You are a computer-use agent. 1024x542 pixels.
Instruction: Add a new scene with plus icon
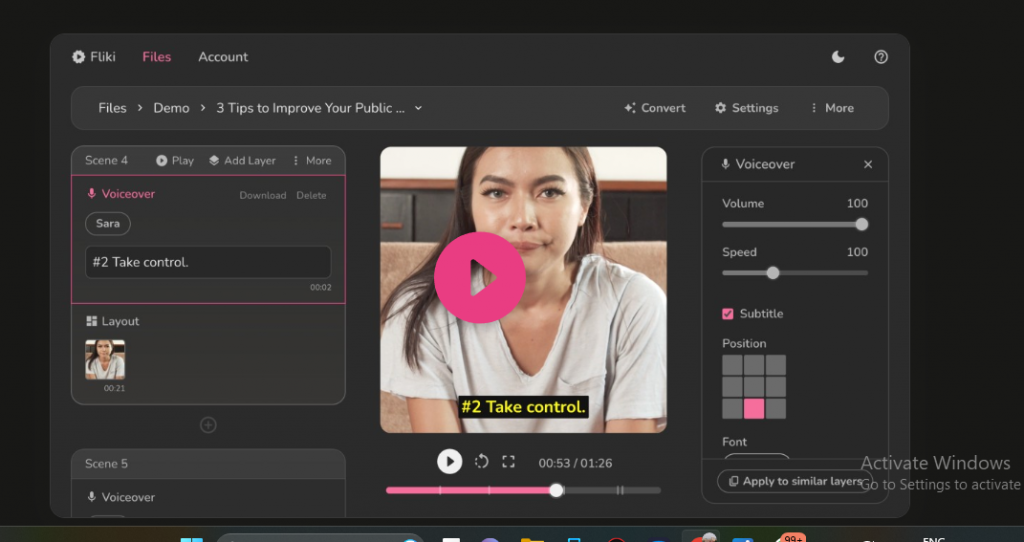(x=208, y=425)
